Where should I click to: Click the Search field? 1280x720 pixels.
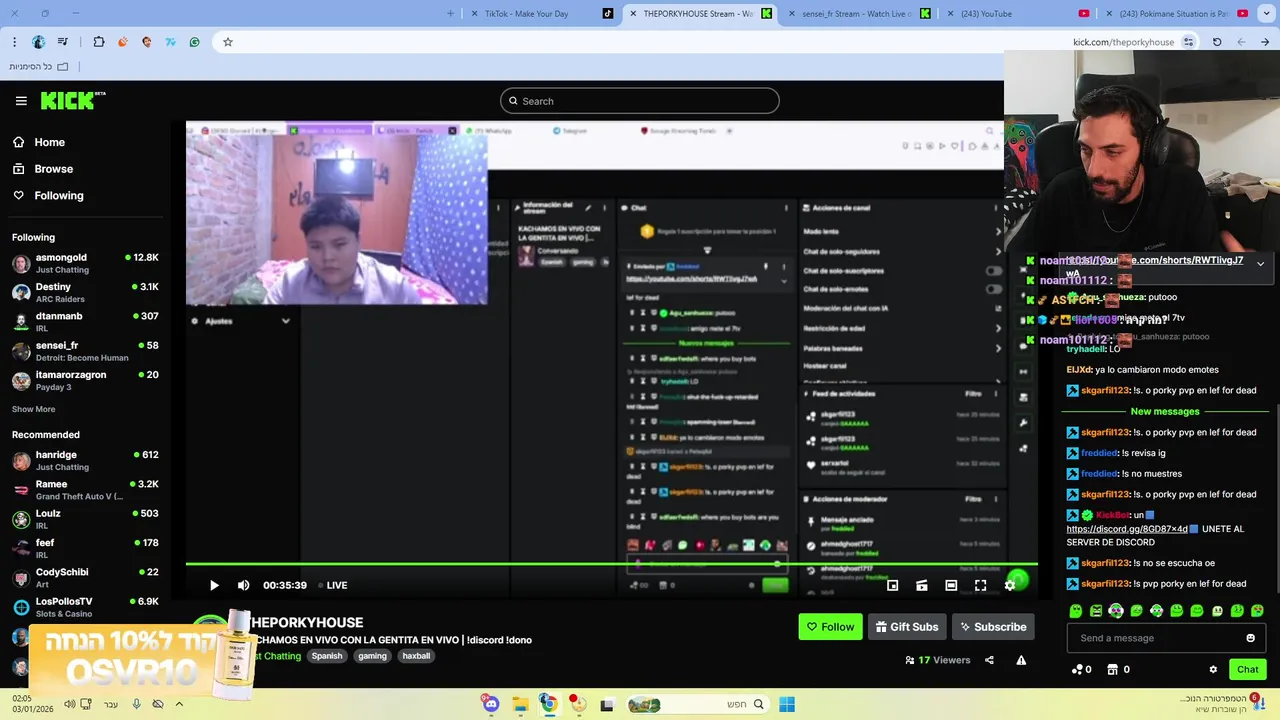point(640,101)
